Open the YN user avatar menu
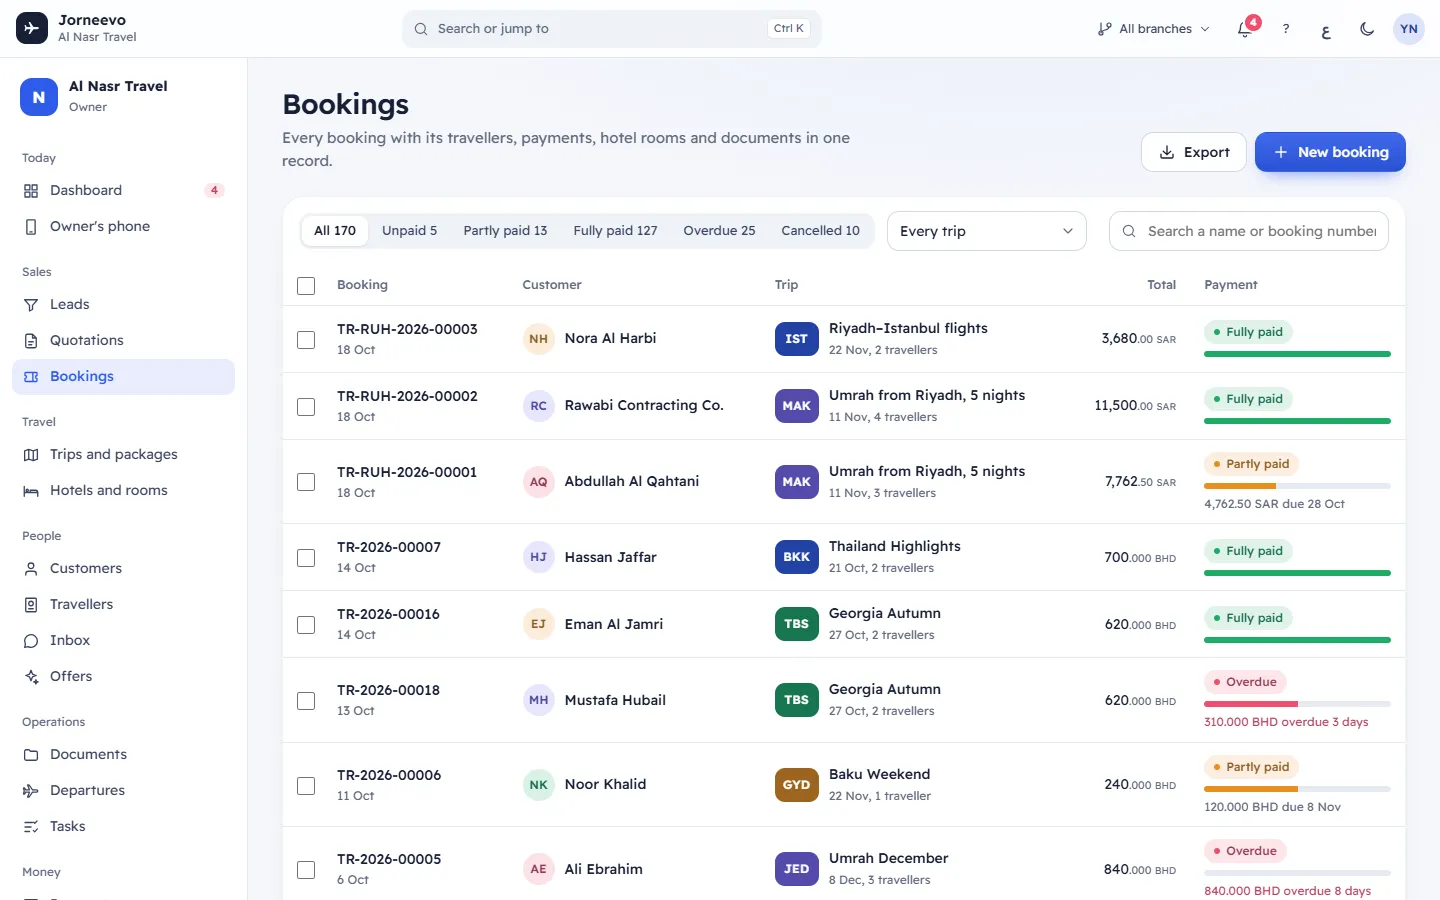1440x900 pixels. (1409, 29)
